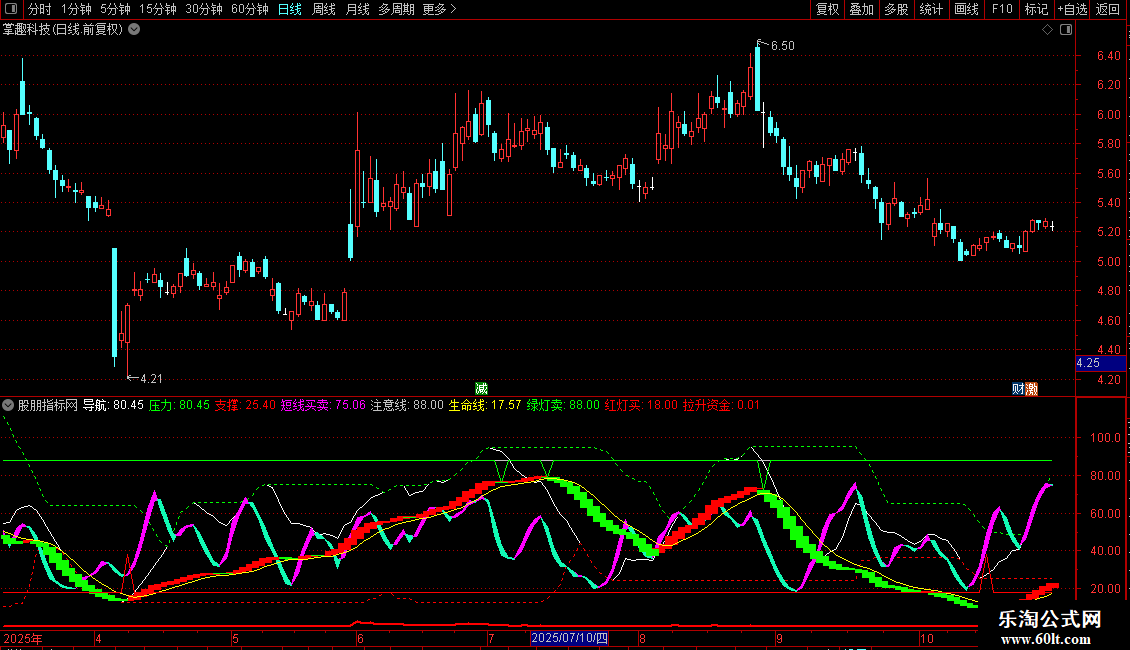The height and width of the screenshot is (650, 1130).
Task: Select the 30分钟 period tab
Action: tap(204, 9)
